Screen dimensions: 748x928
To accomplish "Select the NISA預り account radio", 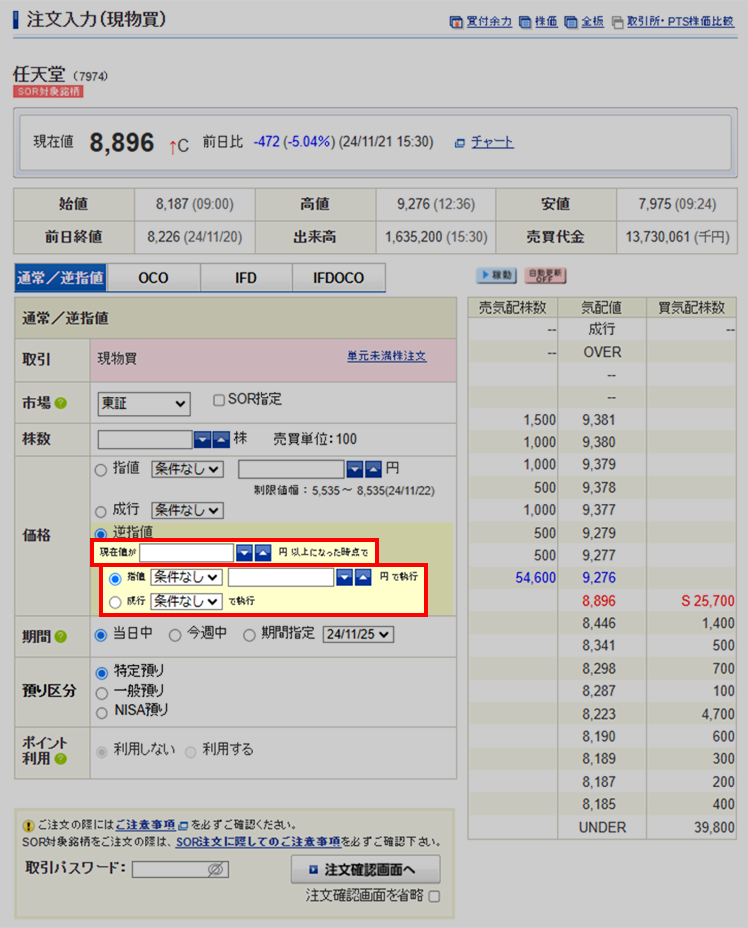I will click(102, 713).
